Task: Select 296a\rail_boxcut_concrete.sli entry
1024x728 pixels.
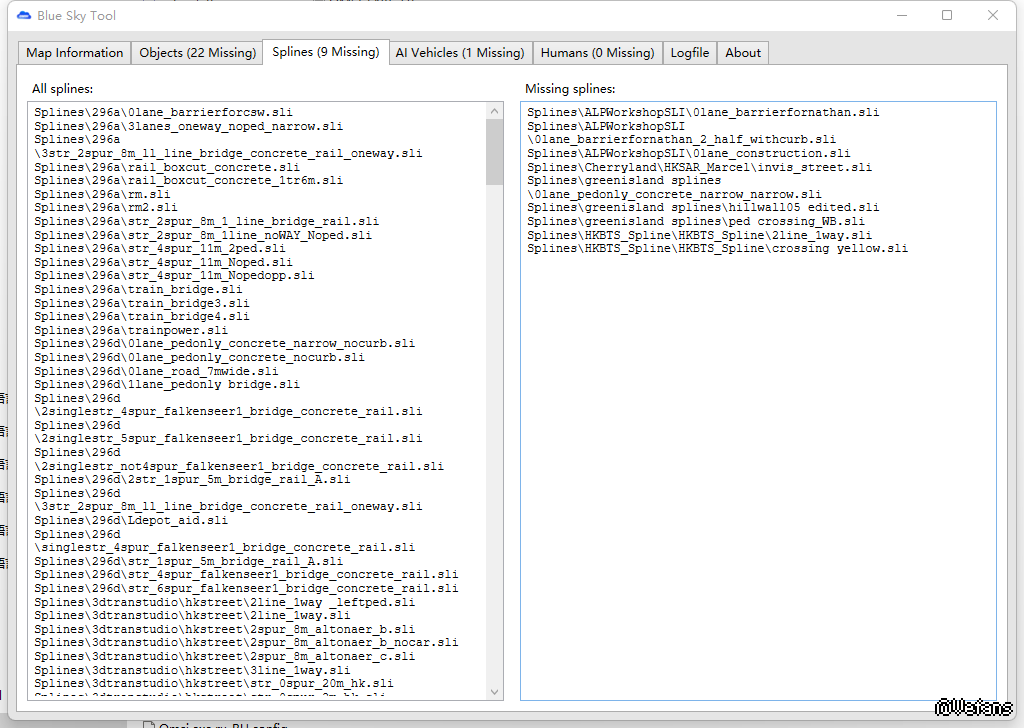Action: [x=167, y=167]
